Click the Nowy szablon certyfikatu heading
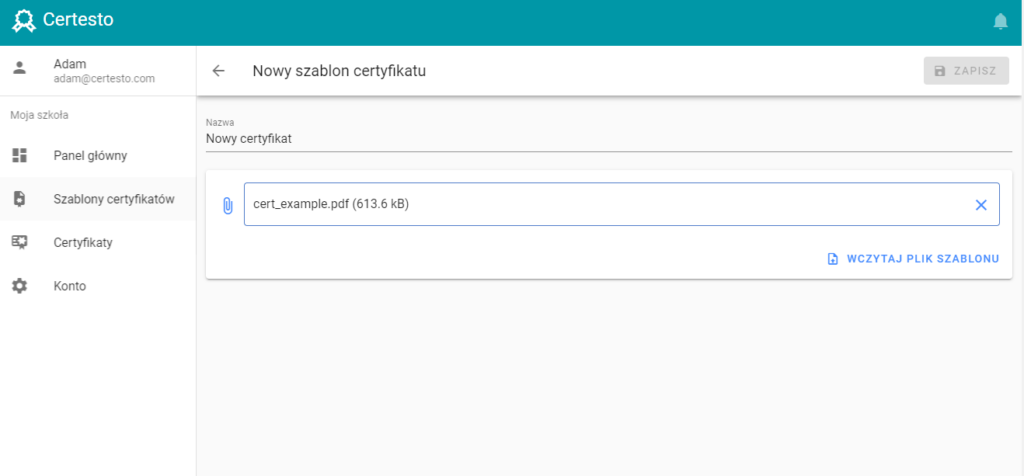 click(339, 71)
